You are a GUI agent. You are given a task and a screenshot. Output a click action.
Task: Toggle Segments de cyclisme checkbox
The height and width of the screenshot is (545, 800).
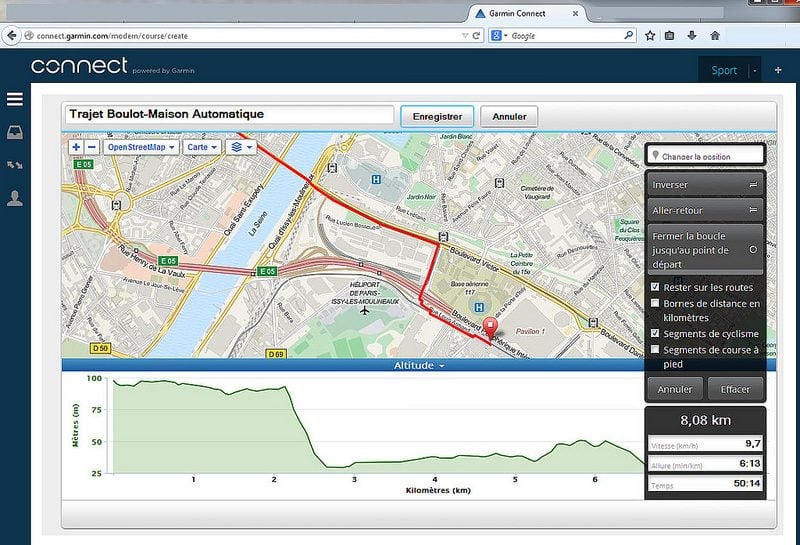(x=655, y=333)
